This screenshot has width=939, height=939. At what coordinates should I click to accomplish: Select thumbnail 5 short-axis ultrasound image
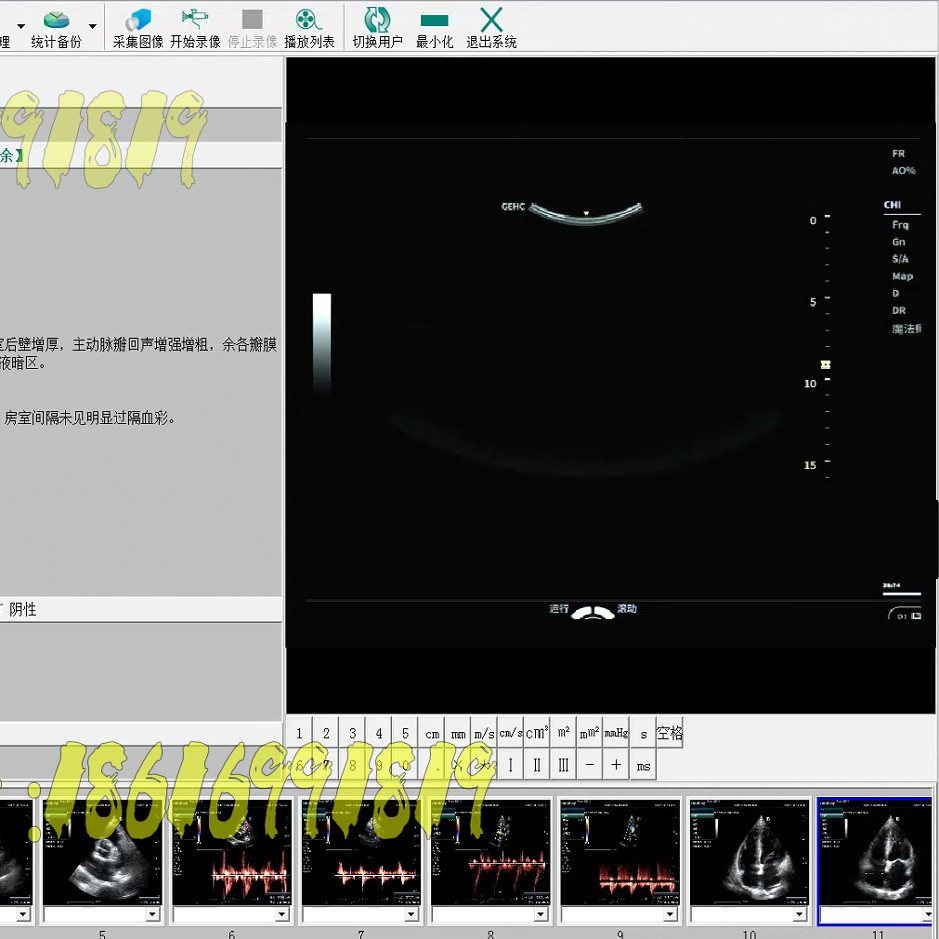(102, 852)
